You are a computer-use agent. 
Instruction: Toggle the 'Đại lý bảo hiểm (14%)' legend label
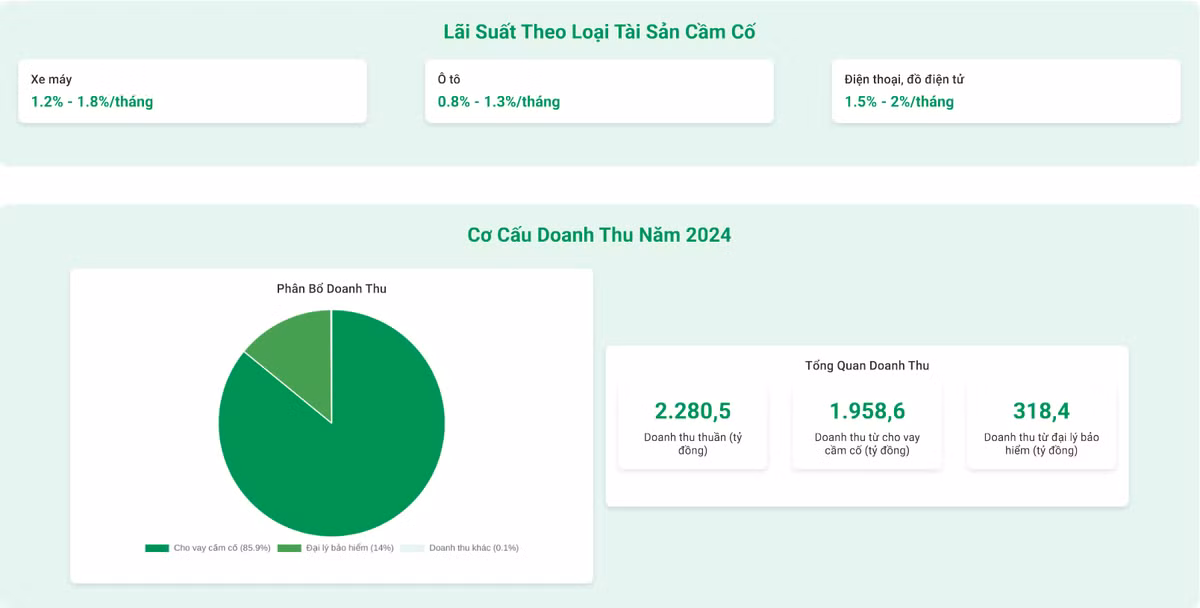click(349, 548)
